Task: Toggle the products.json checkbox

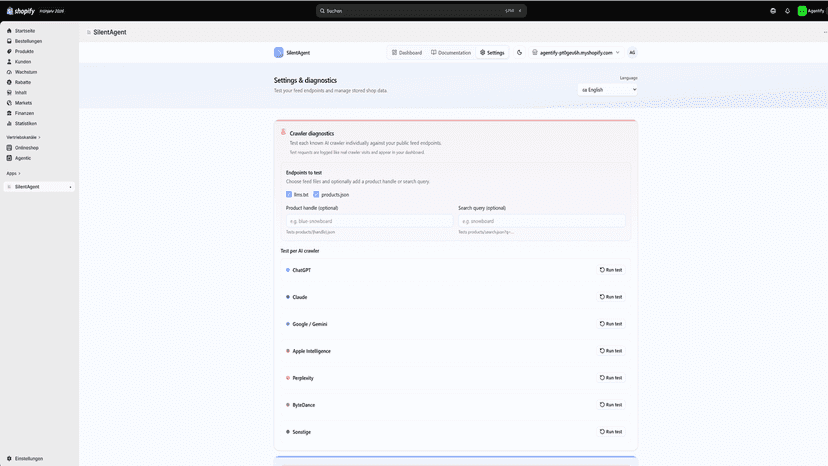Action: tap(316, 194)
